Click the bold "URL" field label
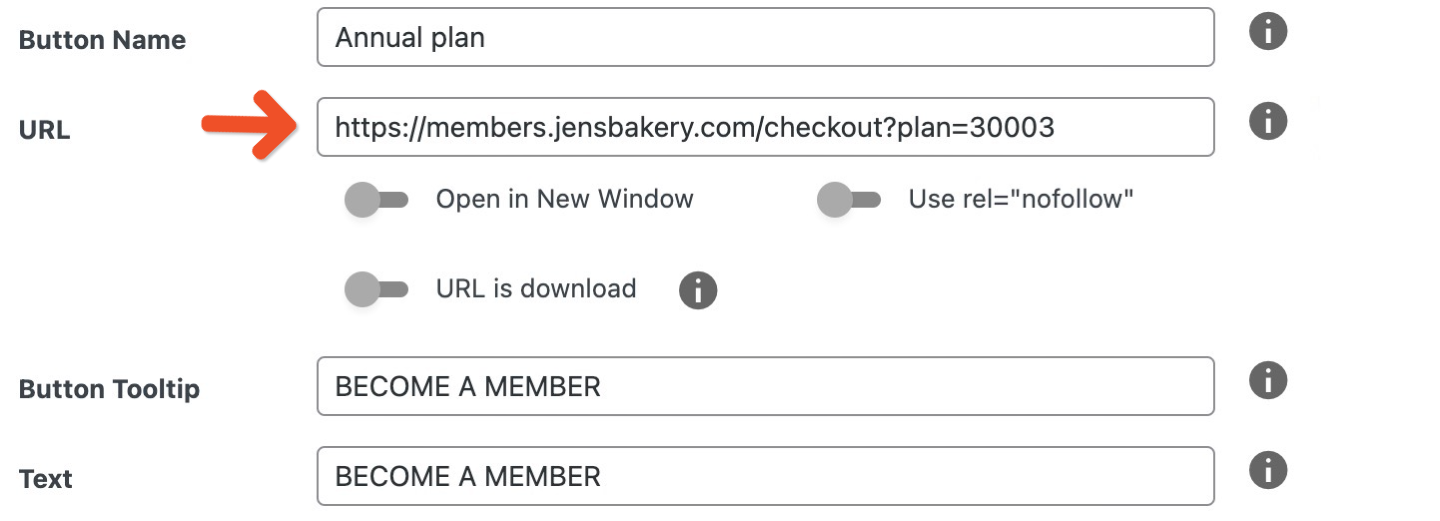Screen dimensions: 1440x521 [45, 130]
